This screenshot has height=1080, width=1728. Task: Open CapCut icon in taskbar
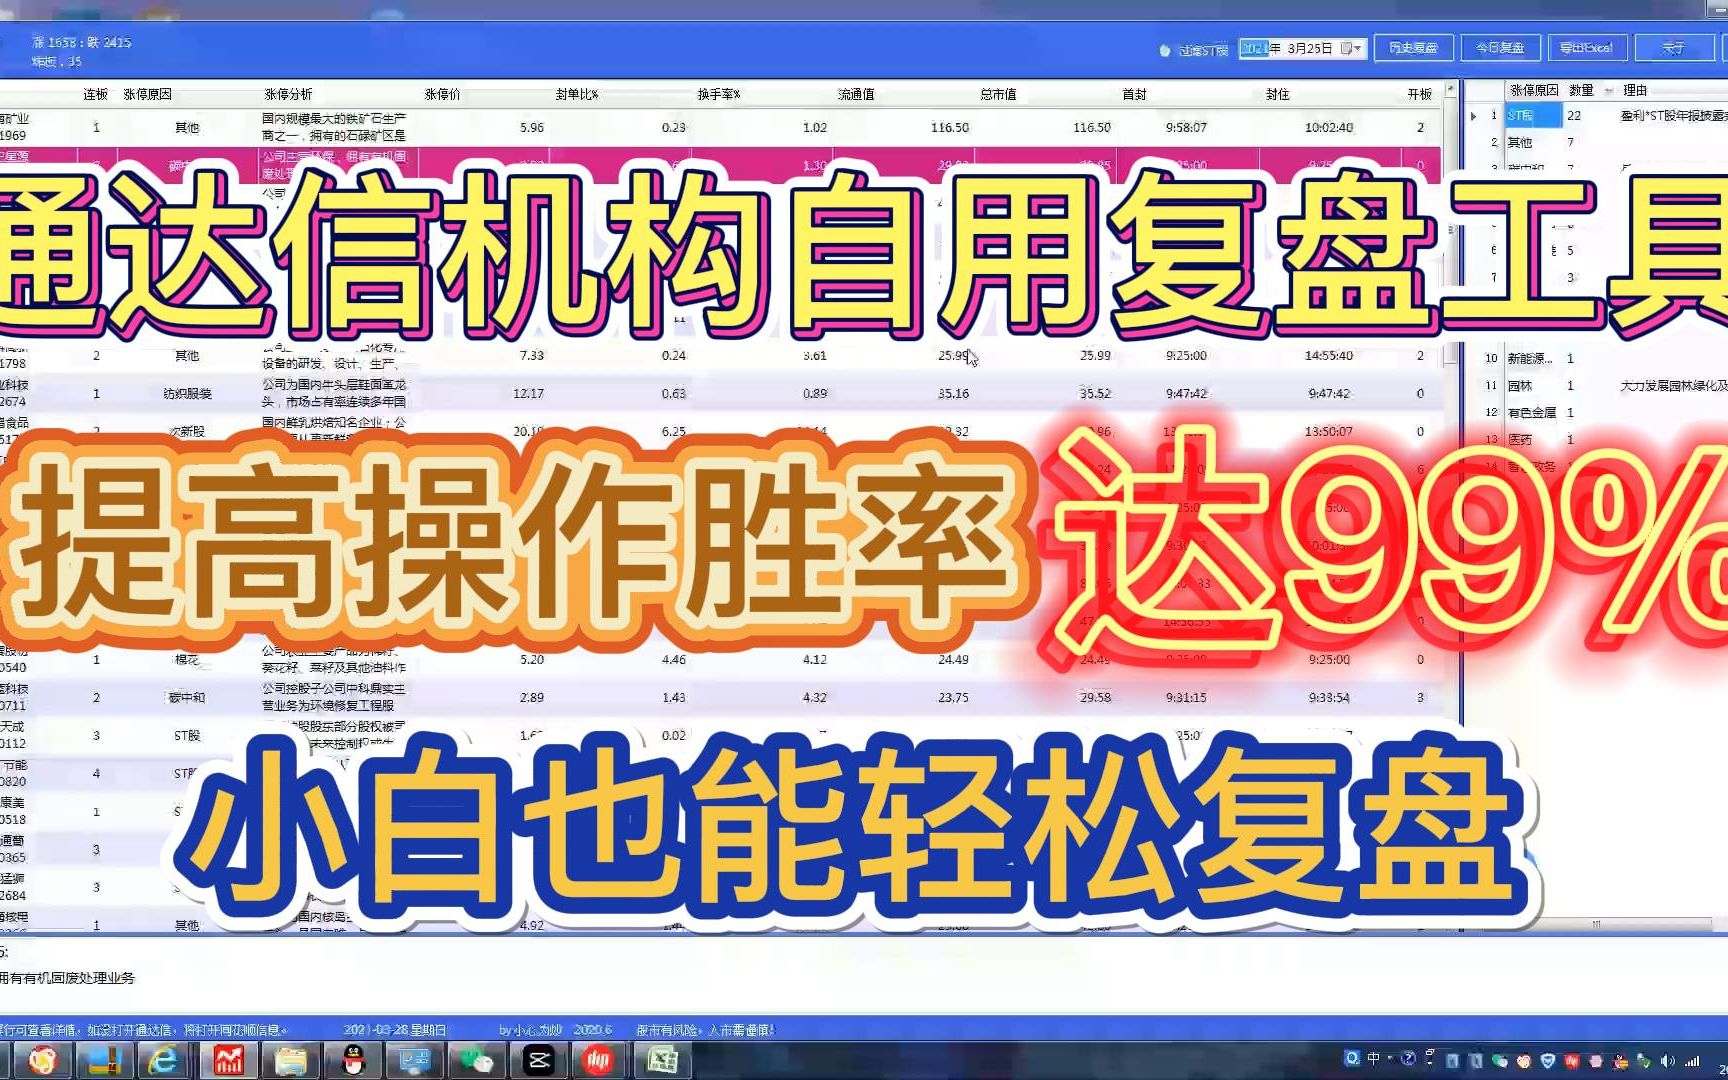click(x=539, y=1060)
